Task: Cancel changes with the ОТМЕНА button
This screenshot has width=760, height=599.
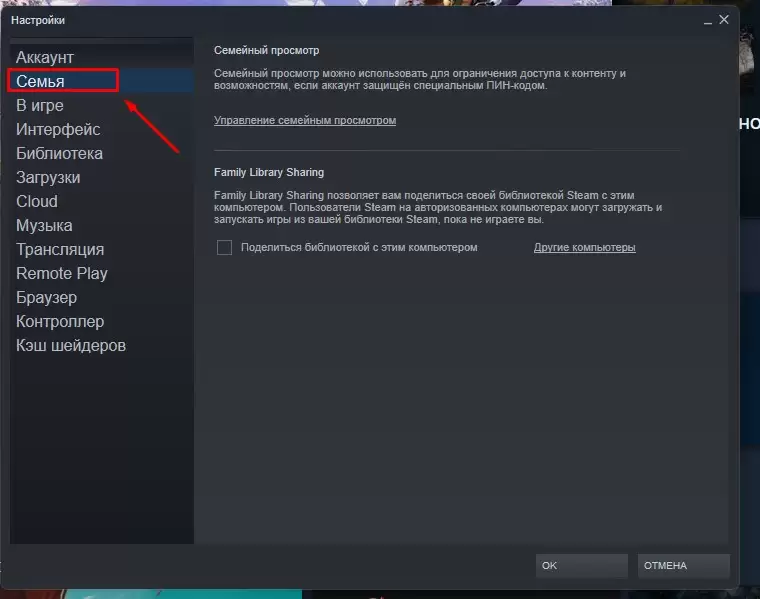Action: 683,566
